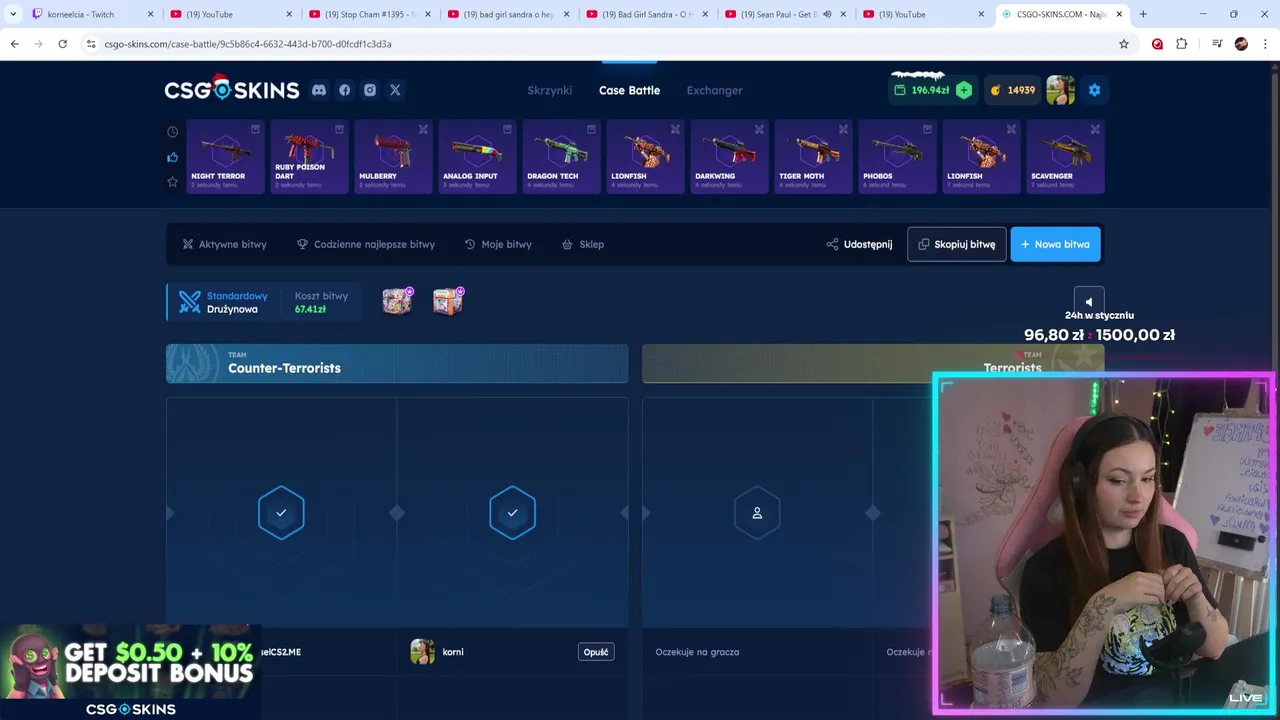Click the green plus to add balance
The image size is (1280, 720).
963,90
